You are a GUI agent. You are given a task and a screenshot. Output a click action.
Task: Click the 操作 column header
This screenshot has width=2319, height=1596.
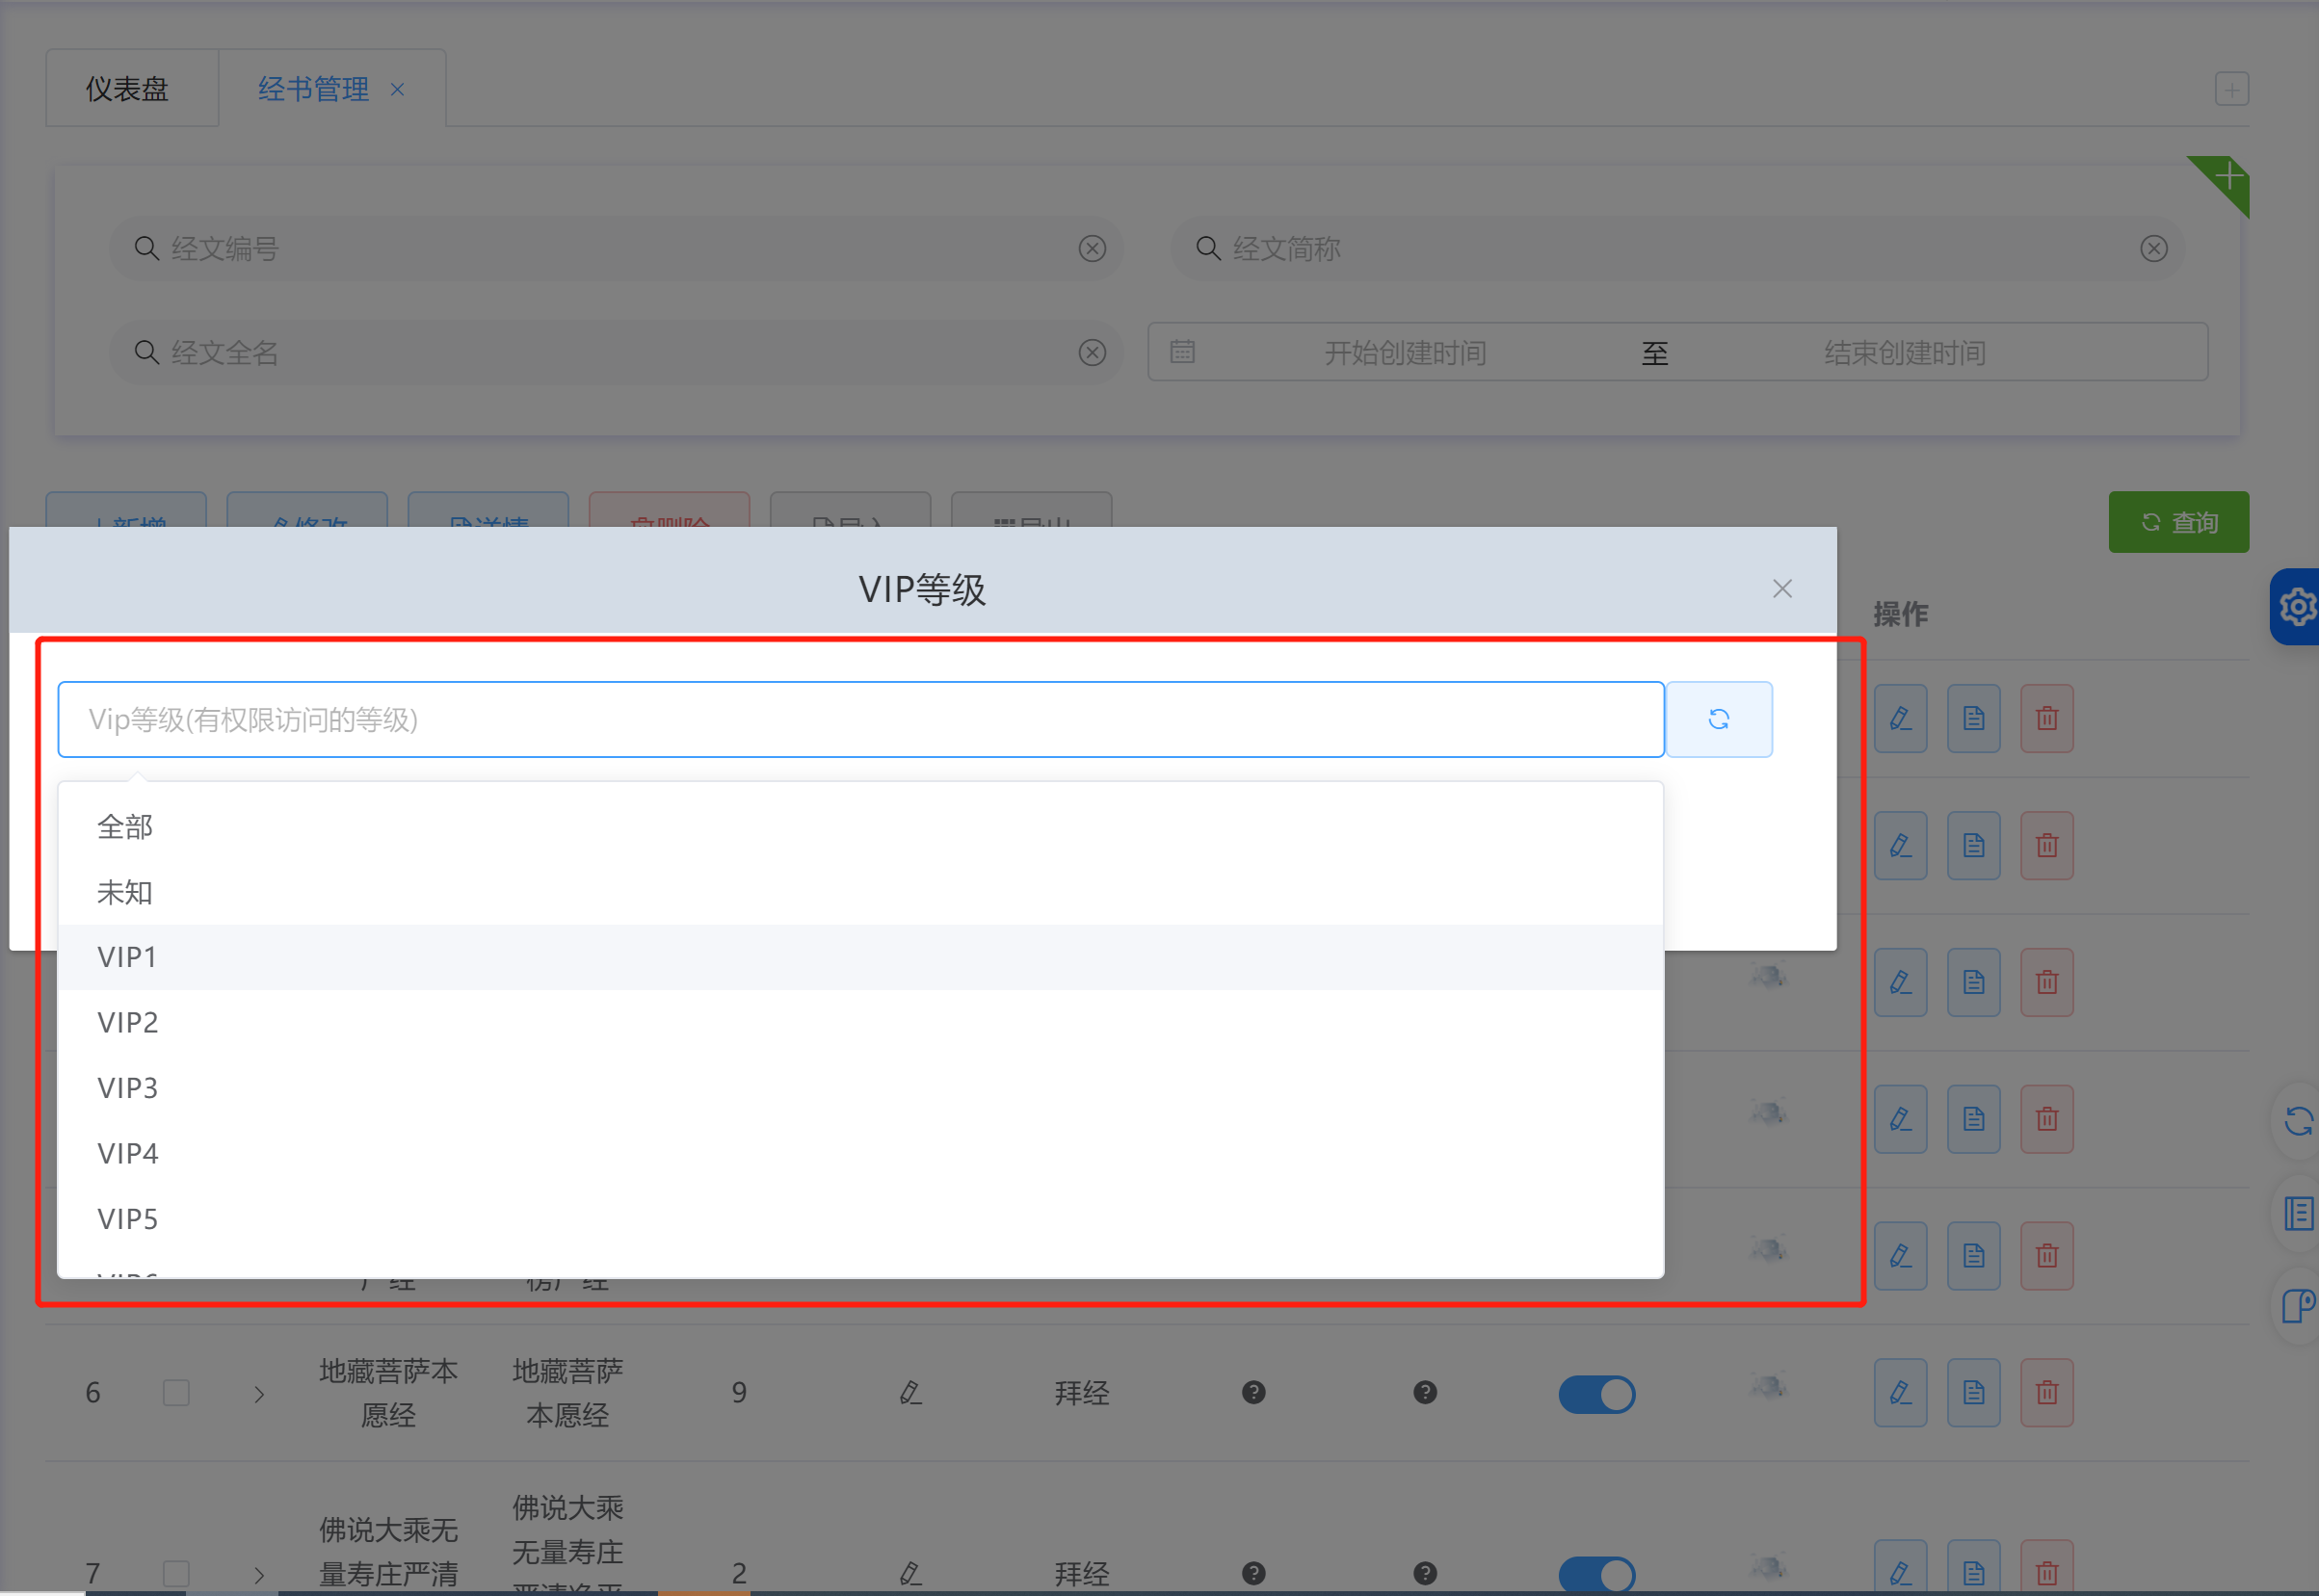1900,614
